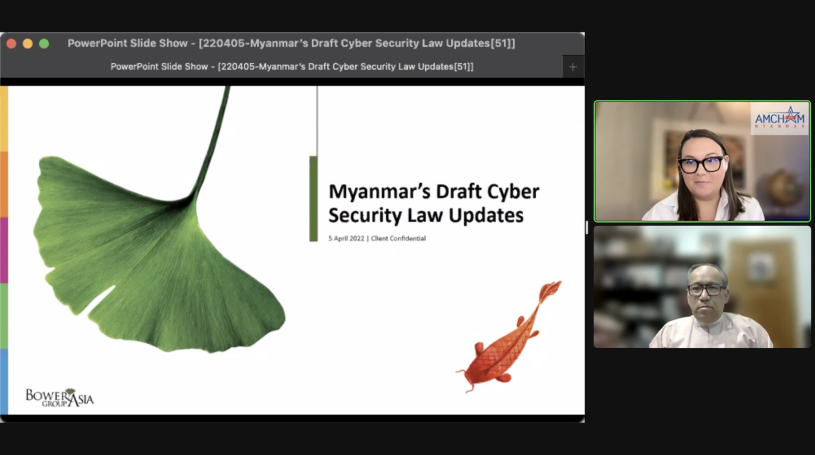Screen dimensions: 815x455
Task: Click the new tab plus button
Action: (x=573, y=67)
